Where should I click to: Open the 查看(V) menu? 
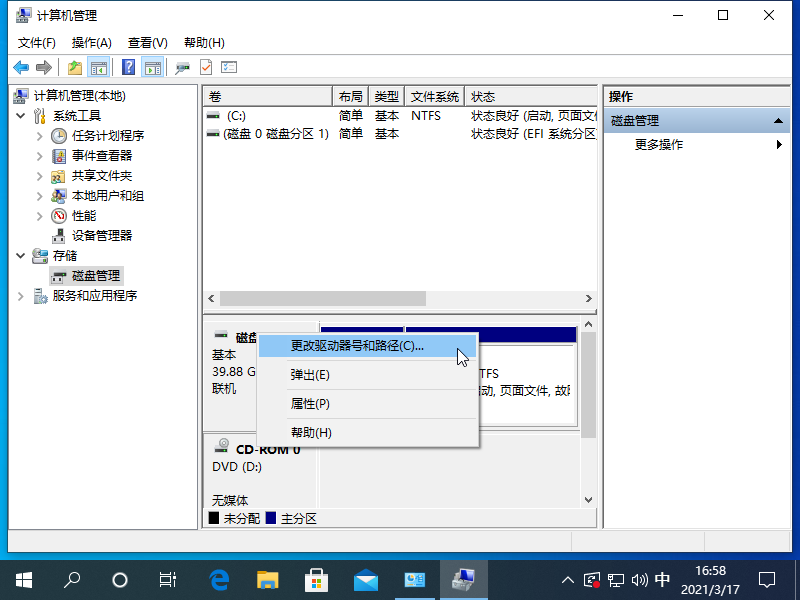(x=146, y=42)
